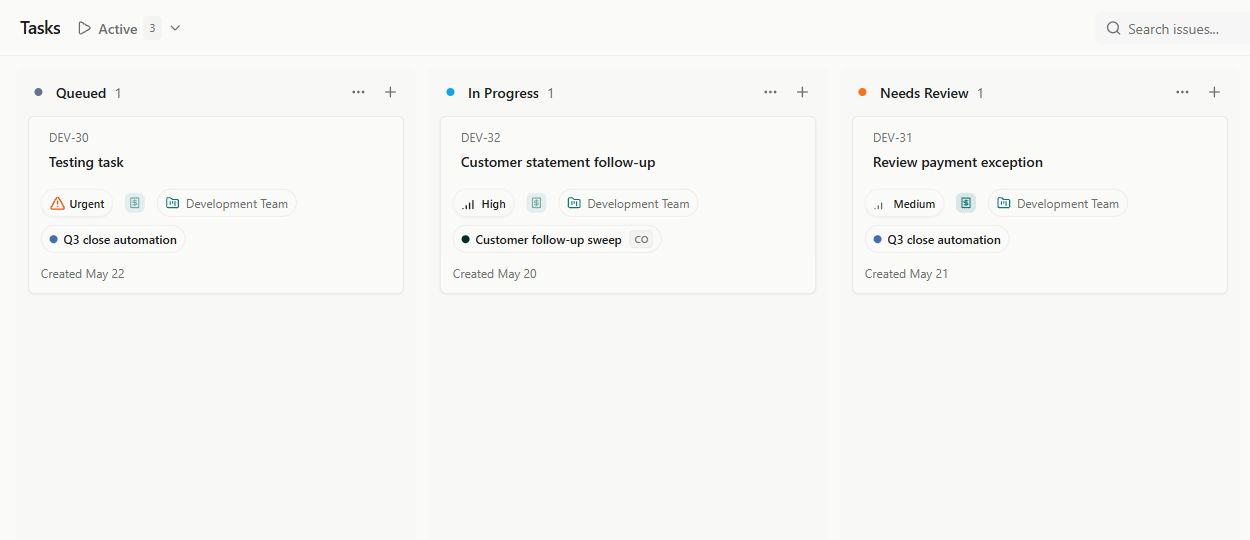1250x540 pixels.
Task: Click the document icon on DEV-31 card
Action: coord(966,203)
